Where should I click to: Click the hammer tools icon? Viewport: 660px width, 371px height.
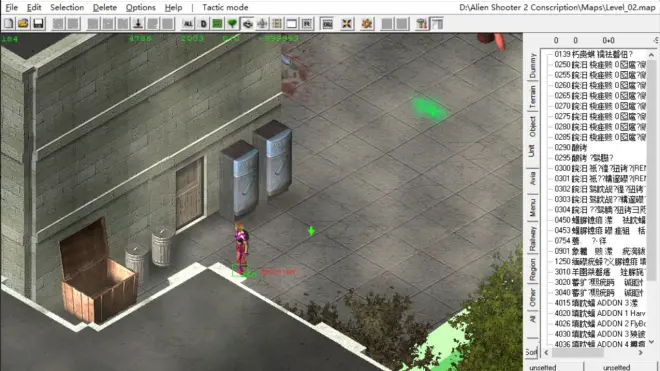(421, 24)
